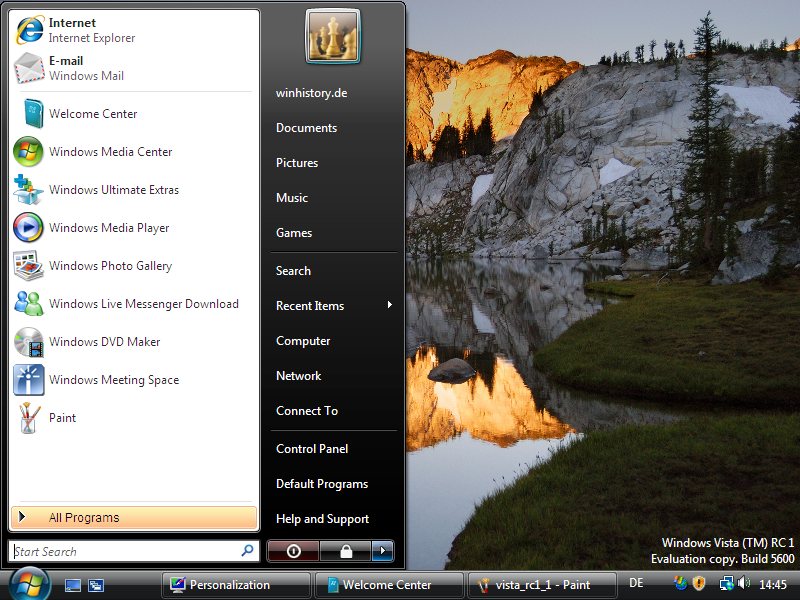
Task: Open Documents from Start menu
Action: tap(307, 128)
